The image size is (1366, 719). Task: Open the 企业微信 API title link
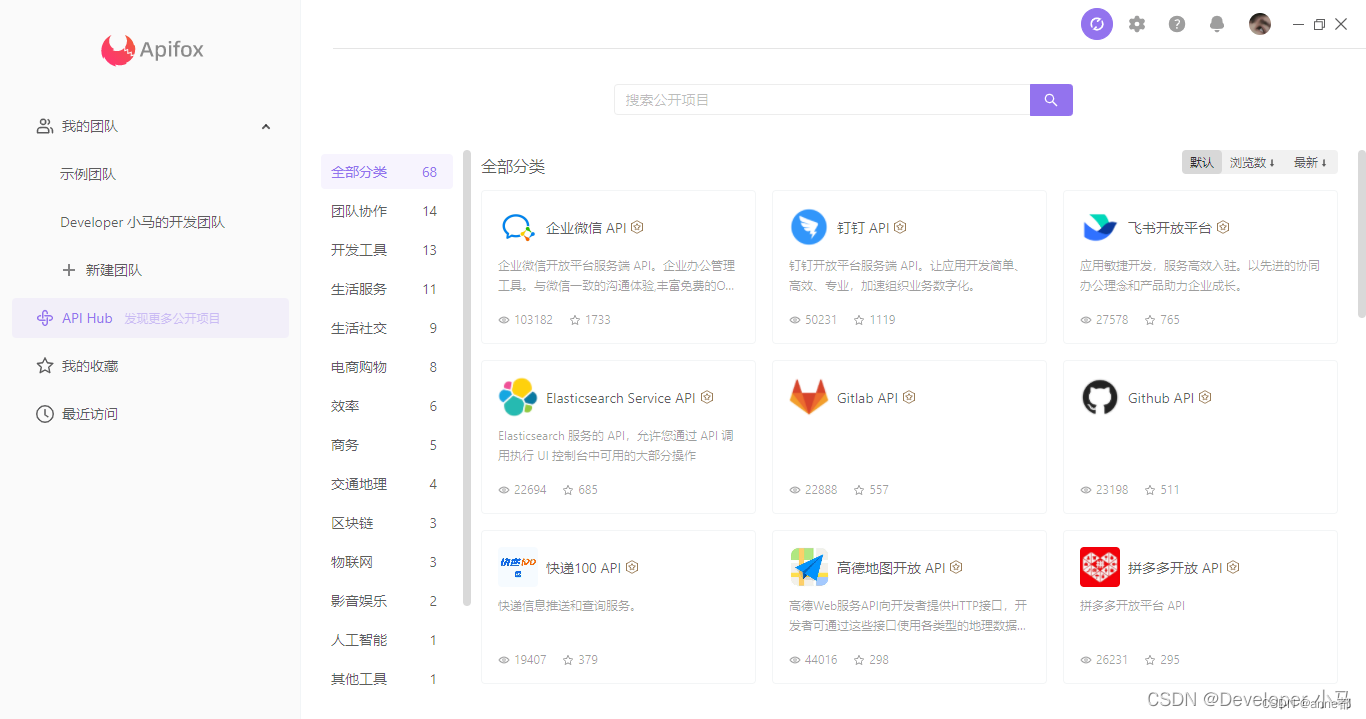(x=586, y=228)
